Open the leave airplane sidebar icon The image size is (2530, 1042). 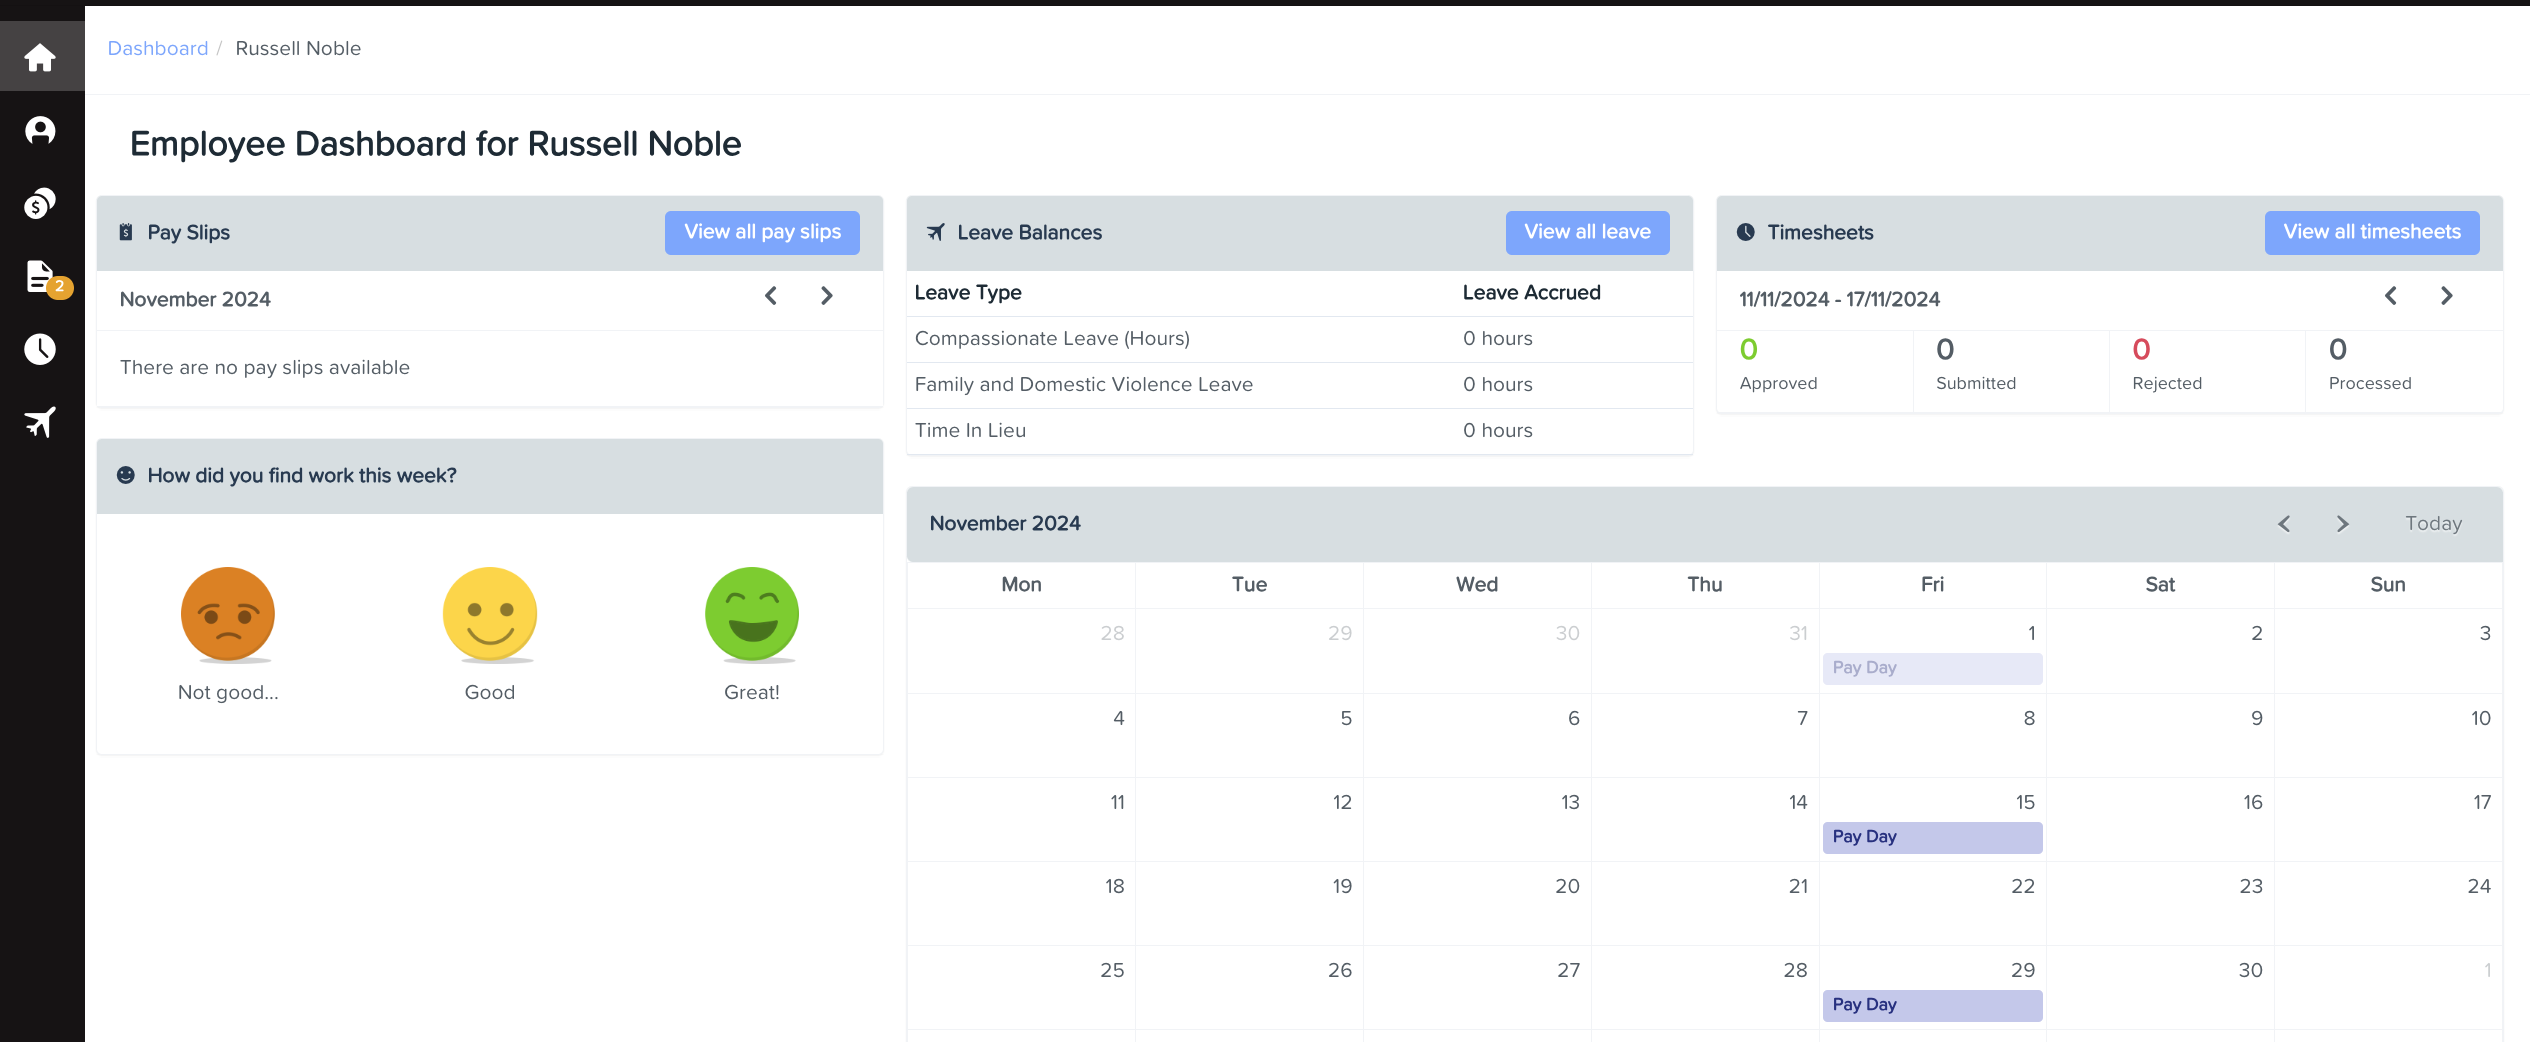coord(40,422)
